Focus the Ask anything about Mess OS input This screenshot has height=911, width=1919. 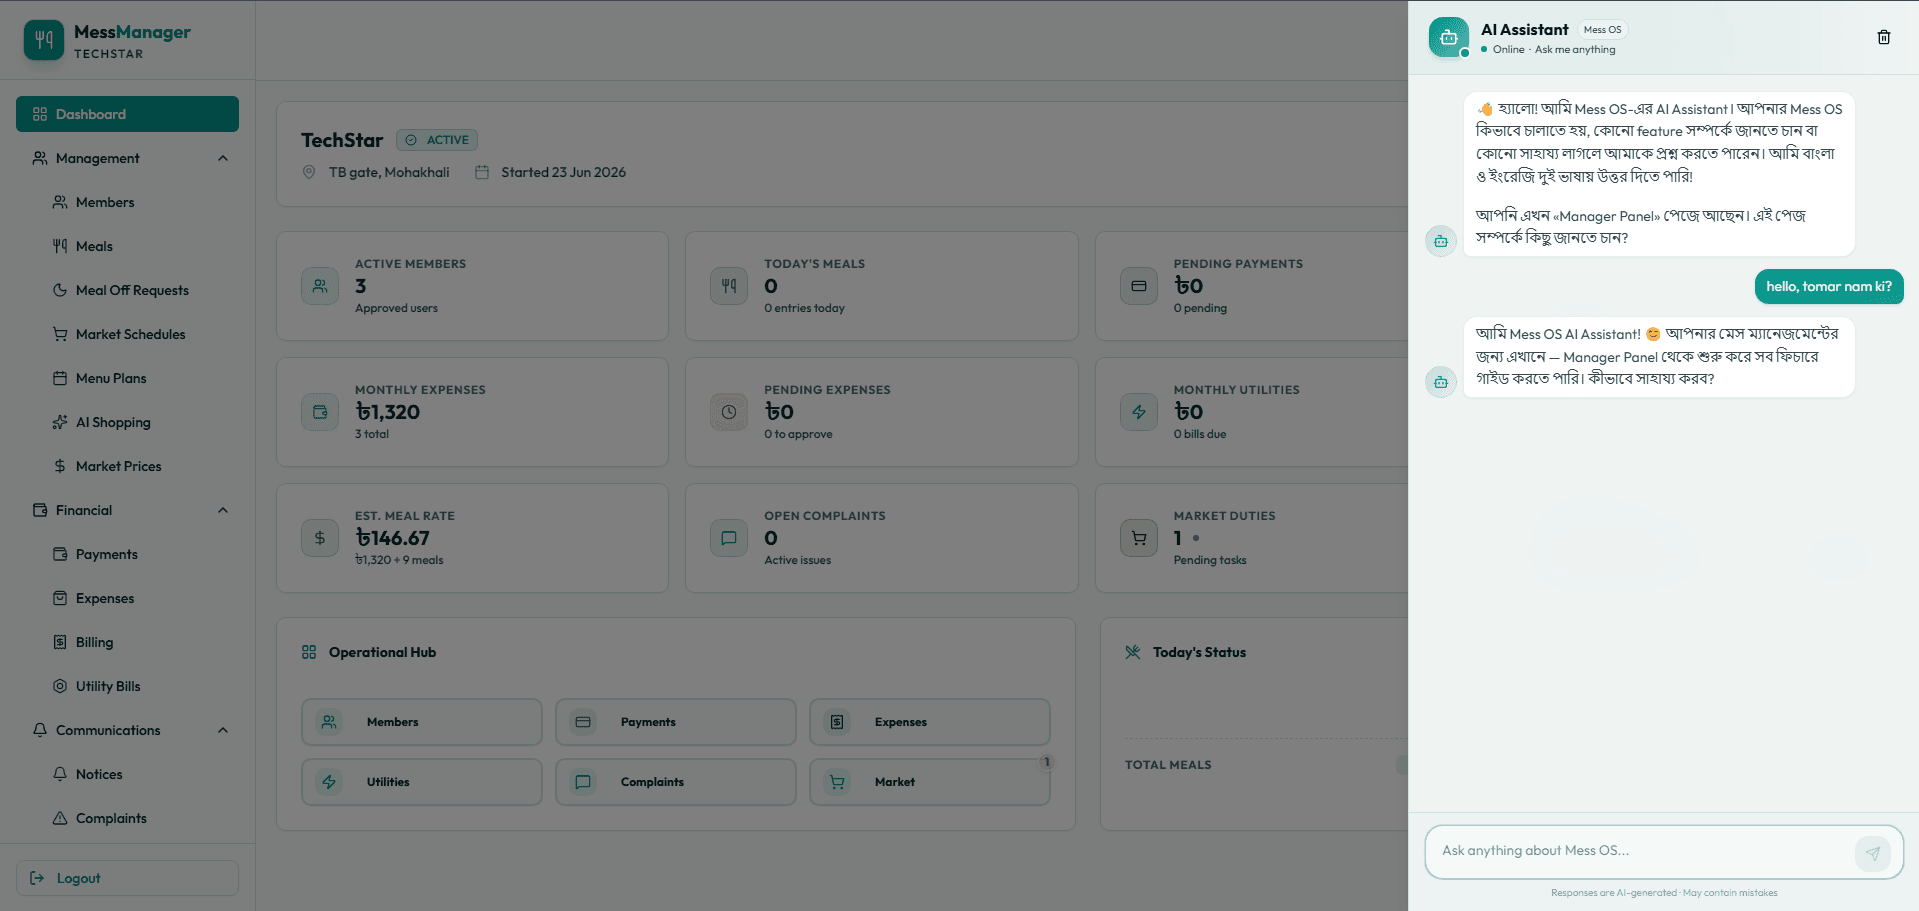1640,851
